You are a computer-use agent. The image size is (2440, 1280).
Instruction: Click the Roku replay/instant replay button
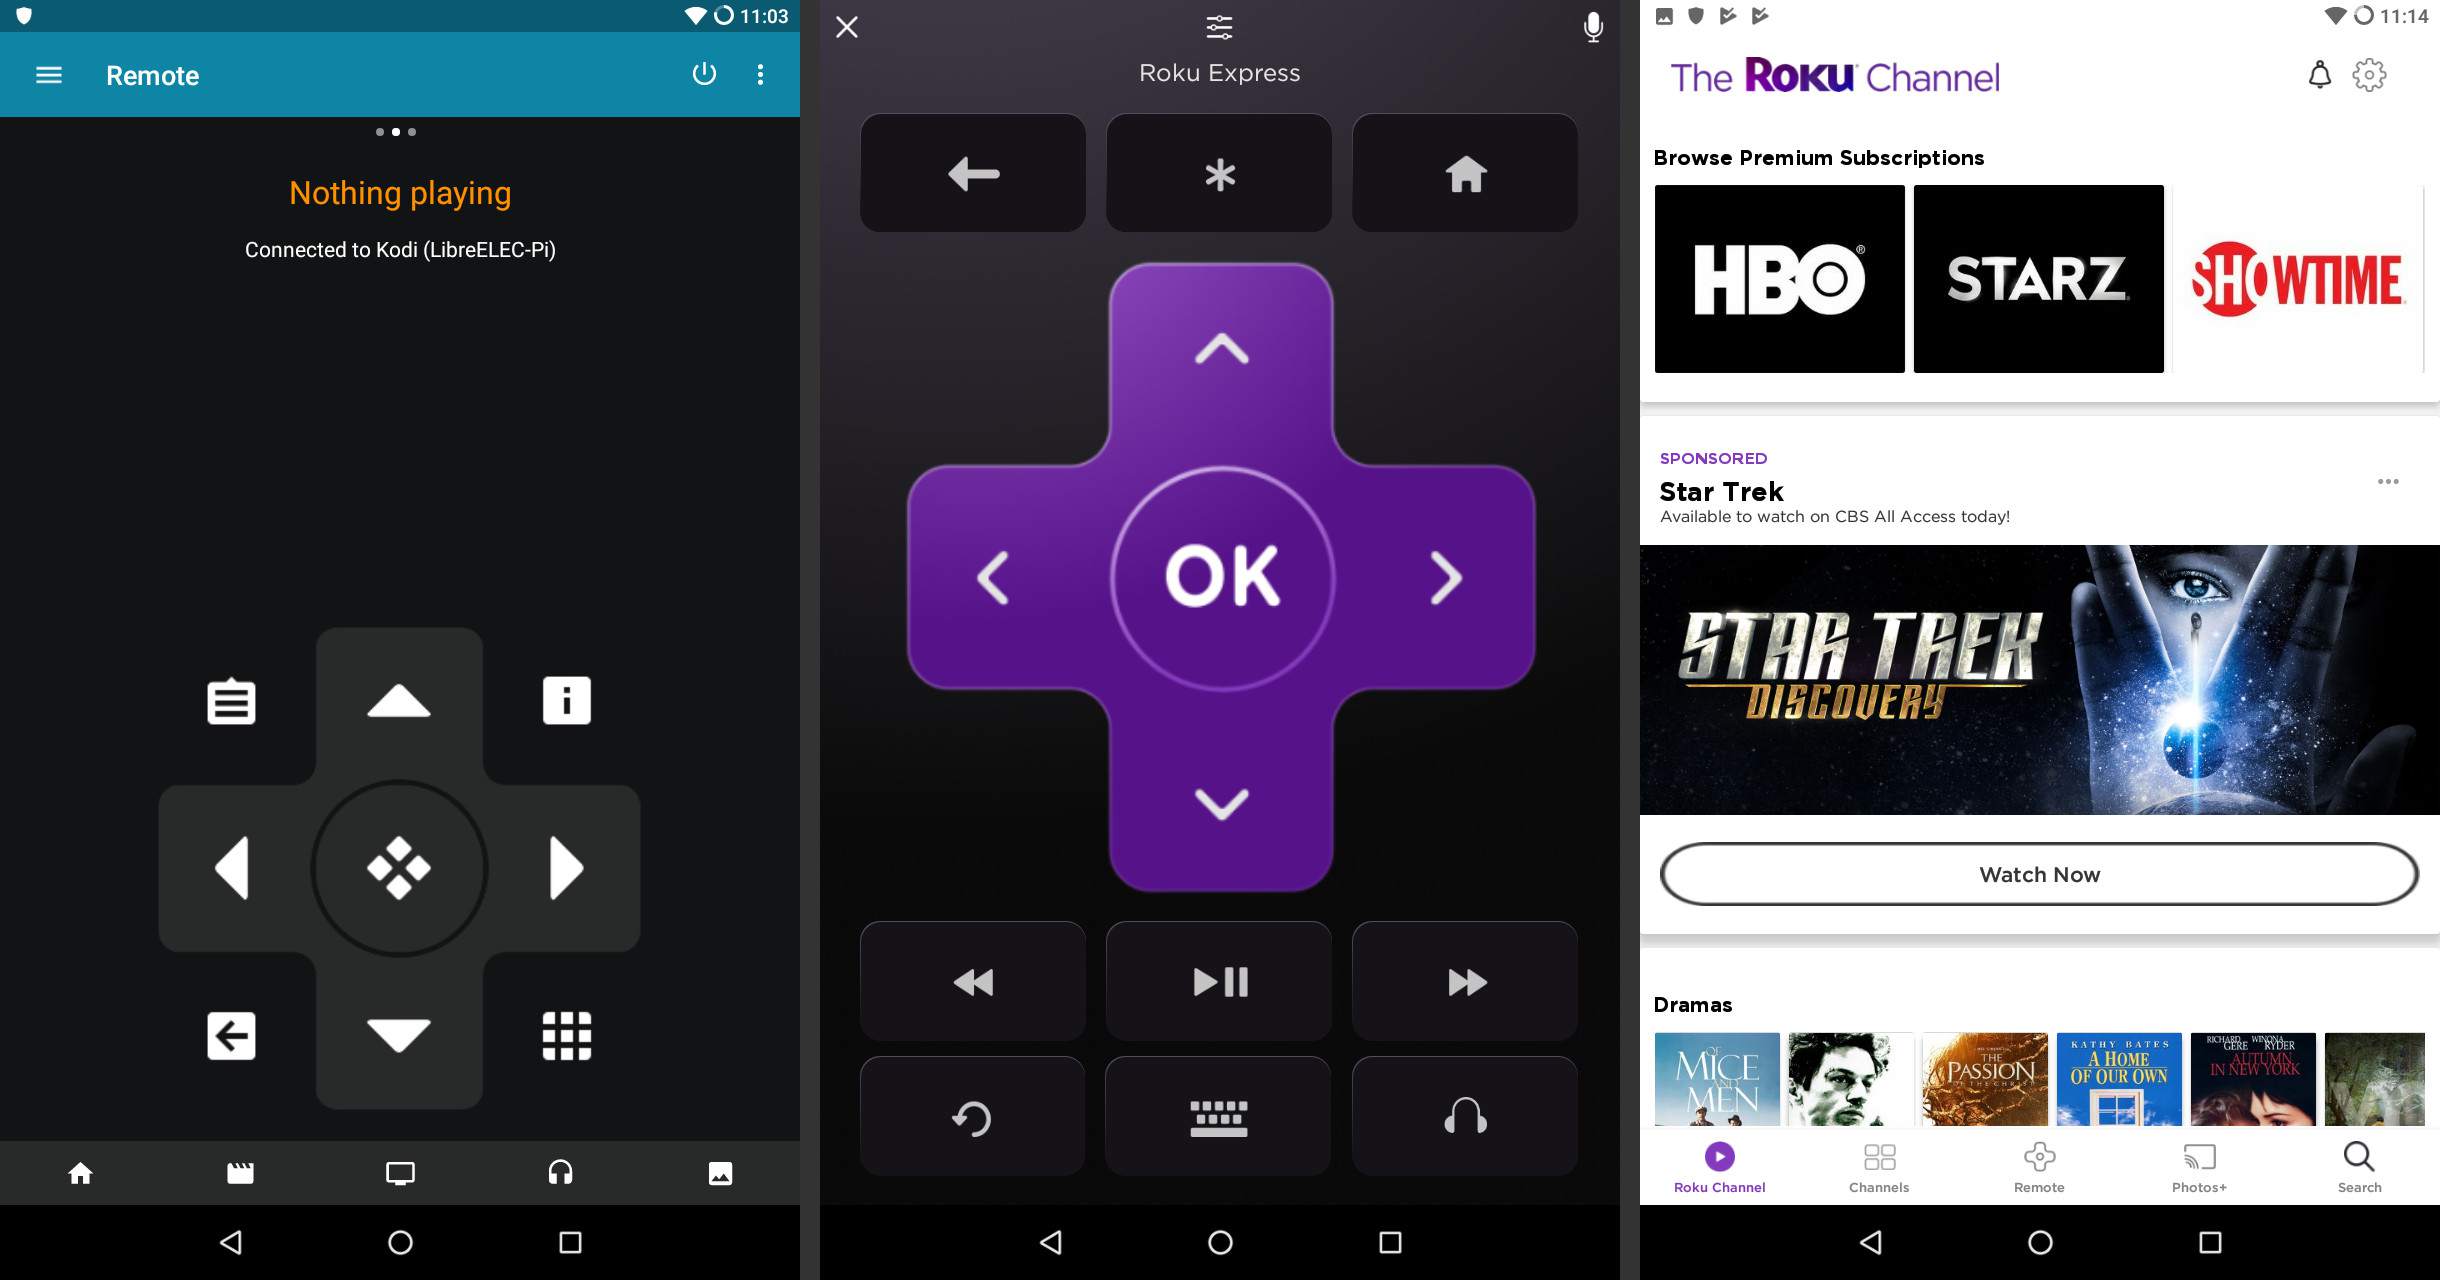[971, 1114]
